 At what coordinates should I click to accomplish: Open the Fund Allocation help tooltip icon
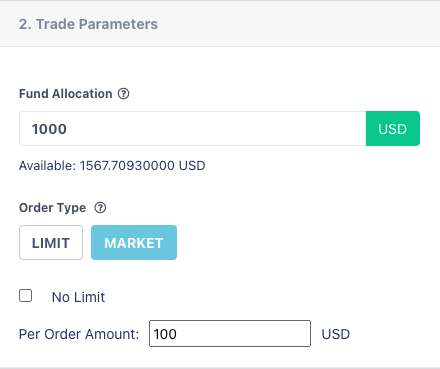(x=123, y=94)
